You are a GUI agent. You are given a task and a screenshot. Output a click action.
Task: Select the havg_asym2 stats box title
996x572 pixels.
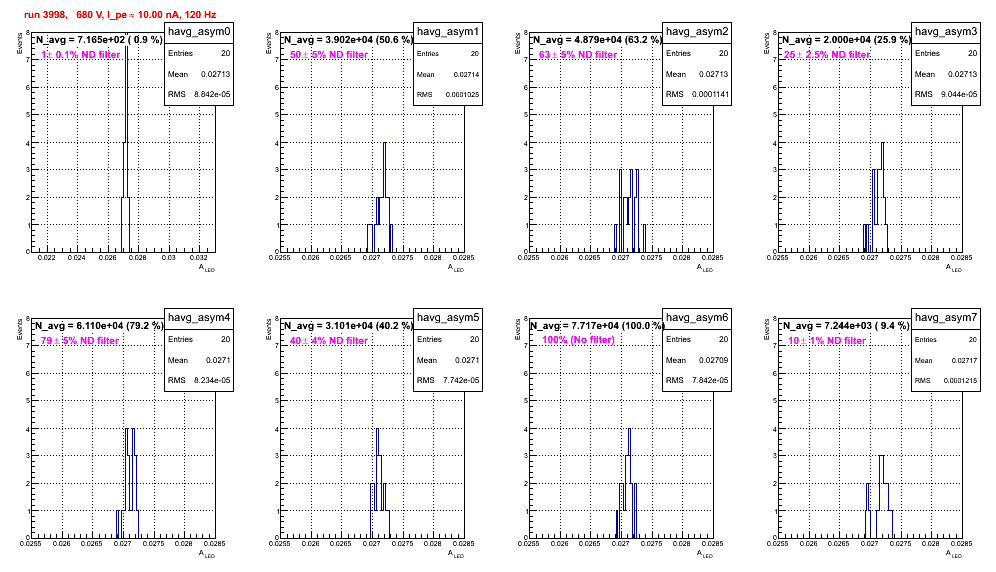[697, 32]
